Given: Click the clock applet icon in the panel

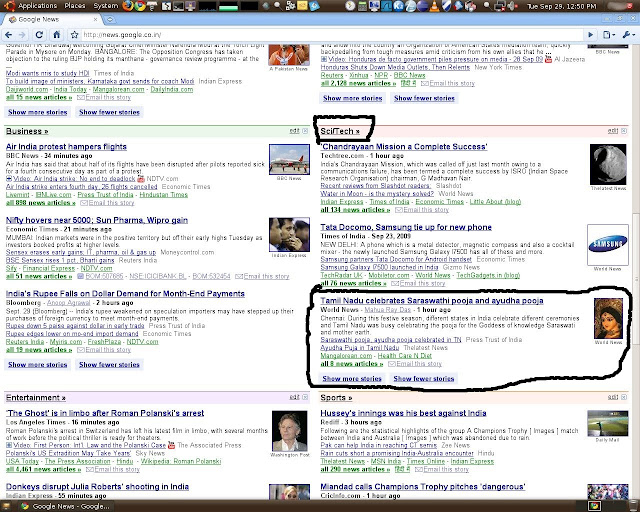Looking at the screenshot, I should [350, 6].
